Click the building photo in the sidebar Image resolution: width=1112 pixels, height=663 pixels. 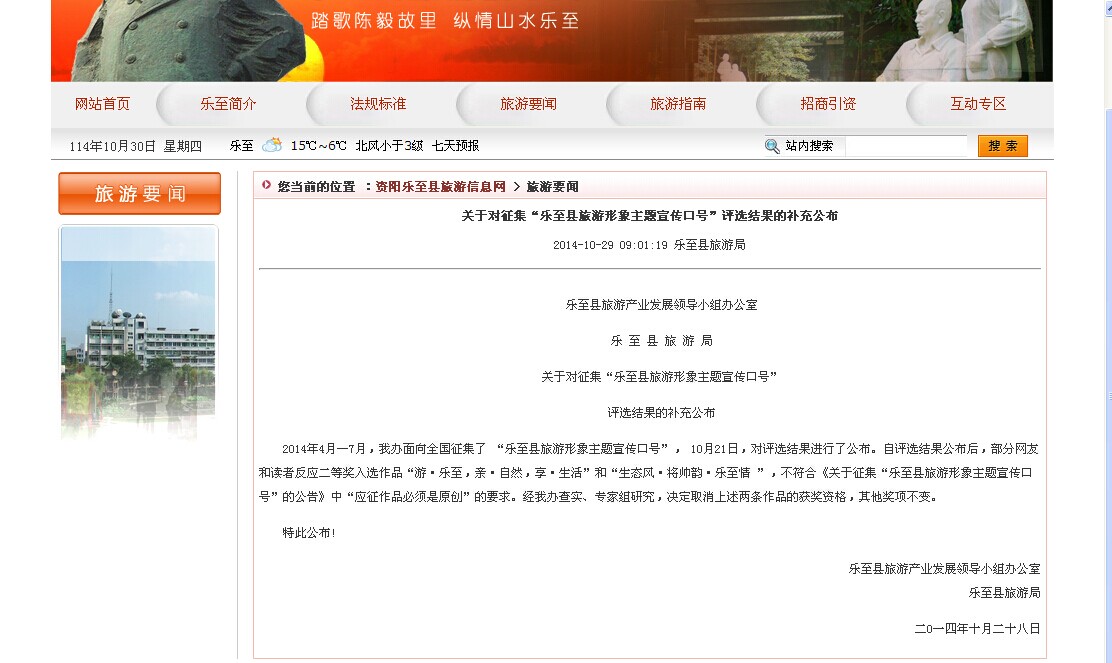pos(139,330)
